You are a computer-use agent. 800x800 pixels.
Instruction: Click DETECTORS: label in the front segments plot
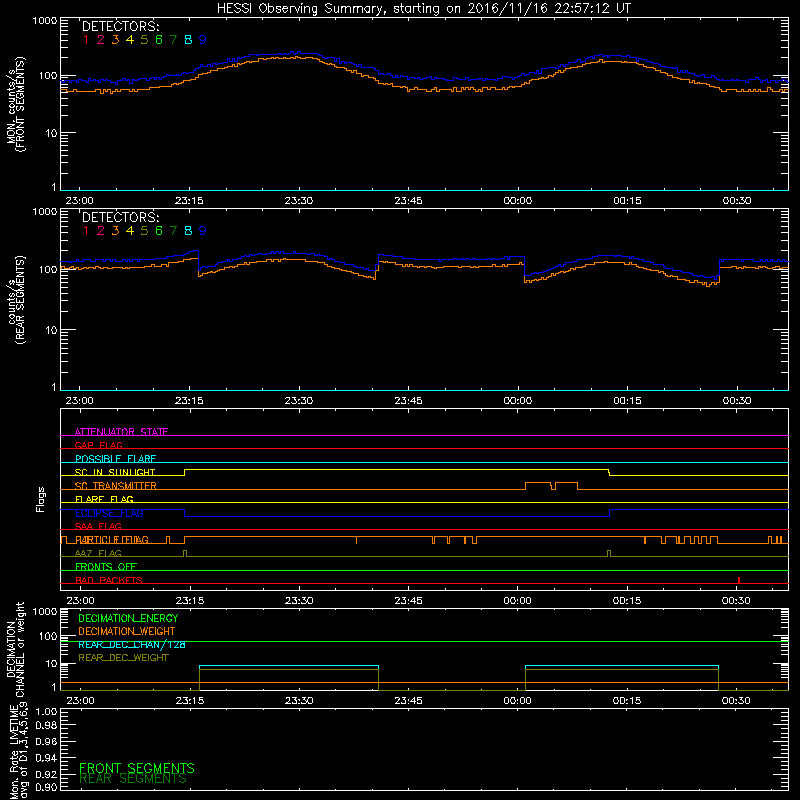[x=120, y=26]
